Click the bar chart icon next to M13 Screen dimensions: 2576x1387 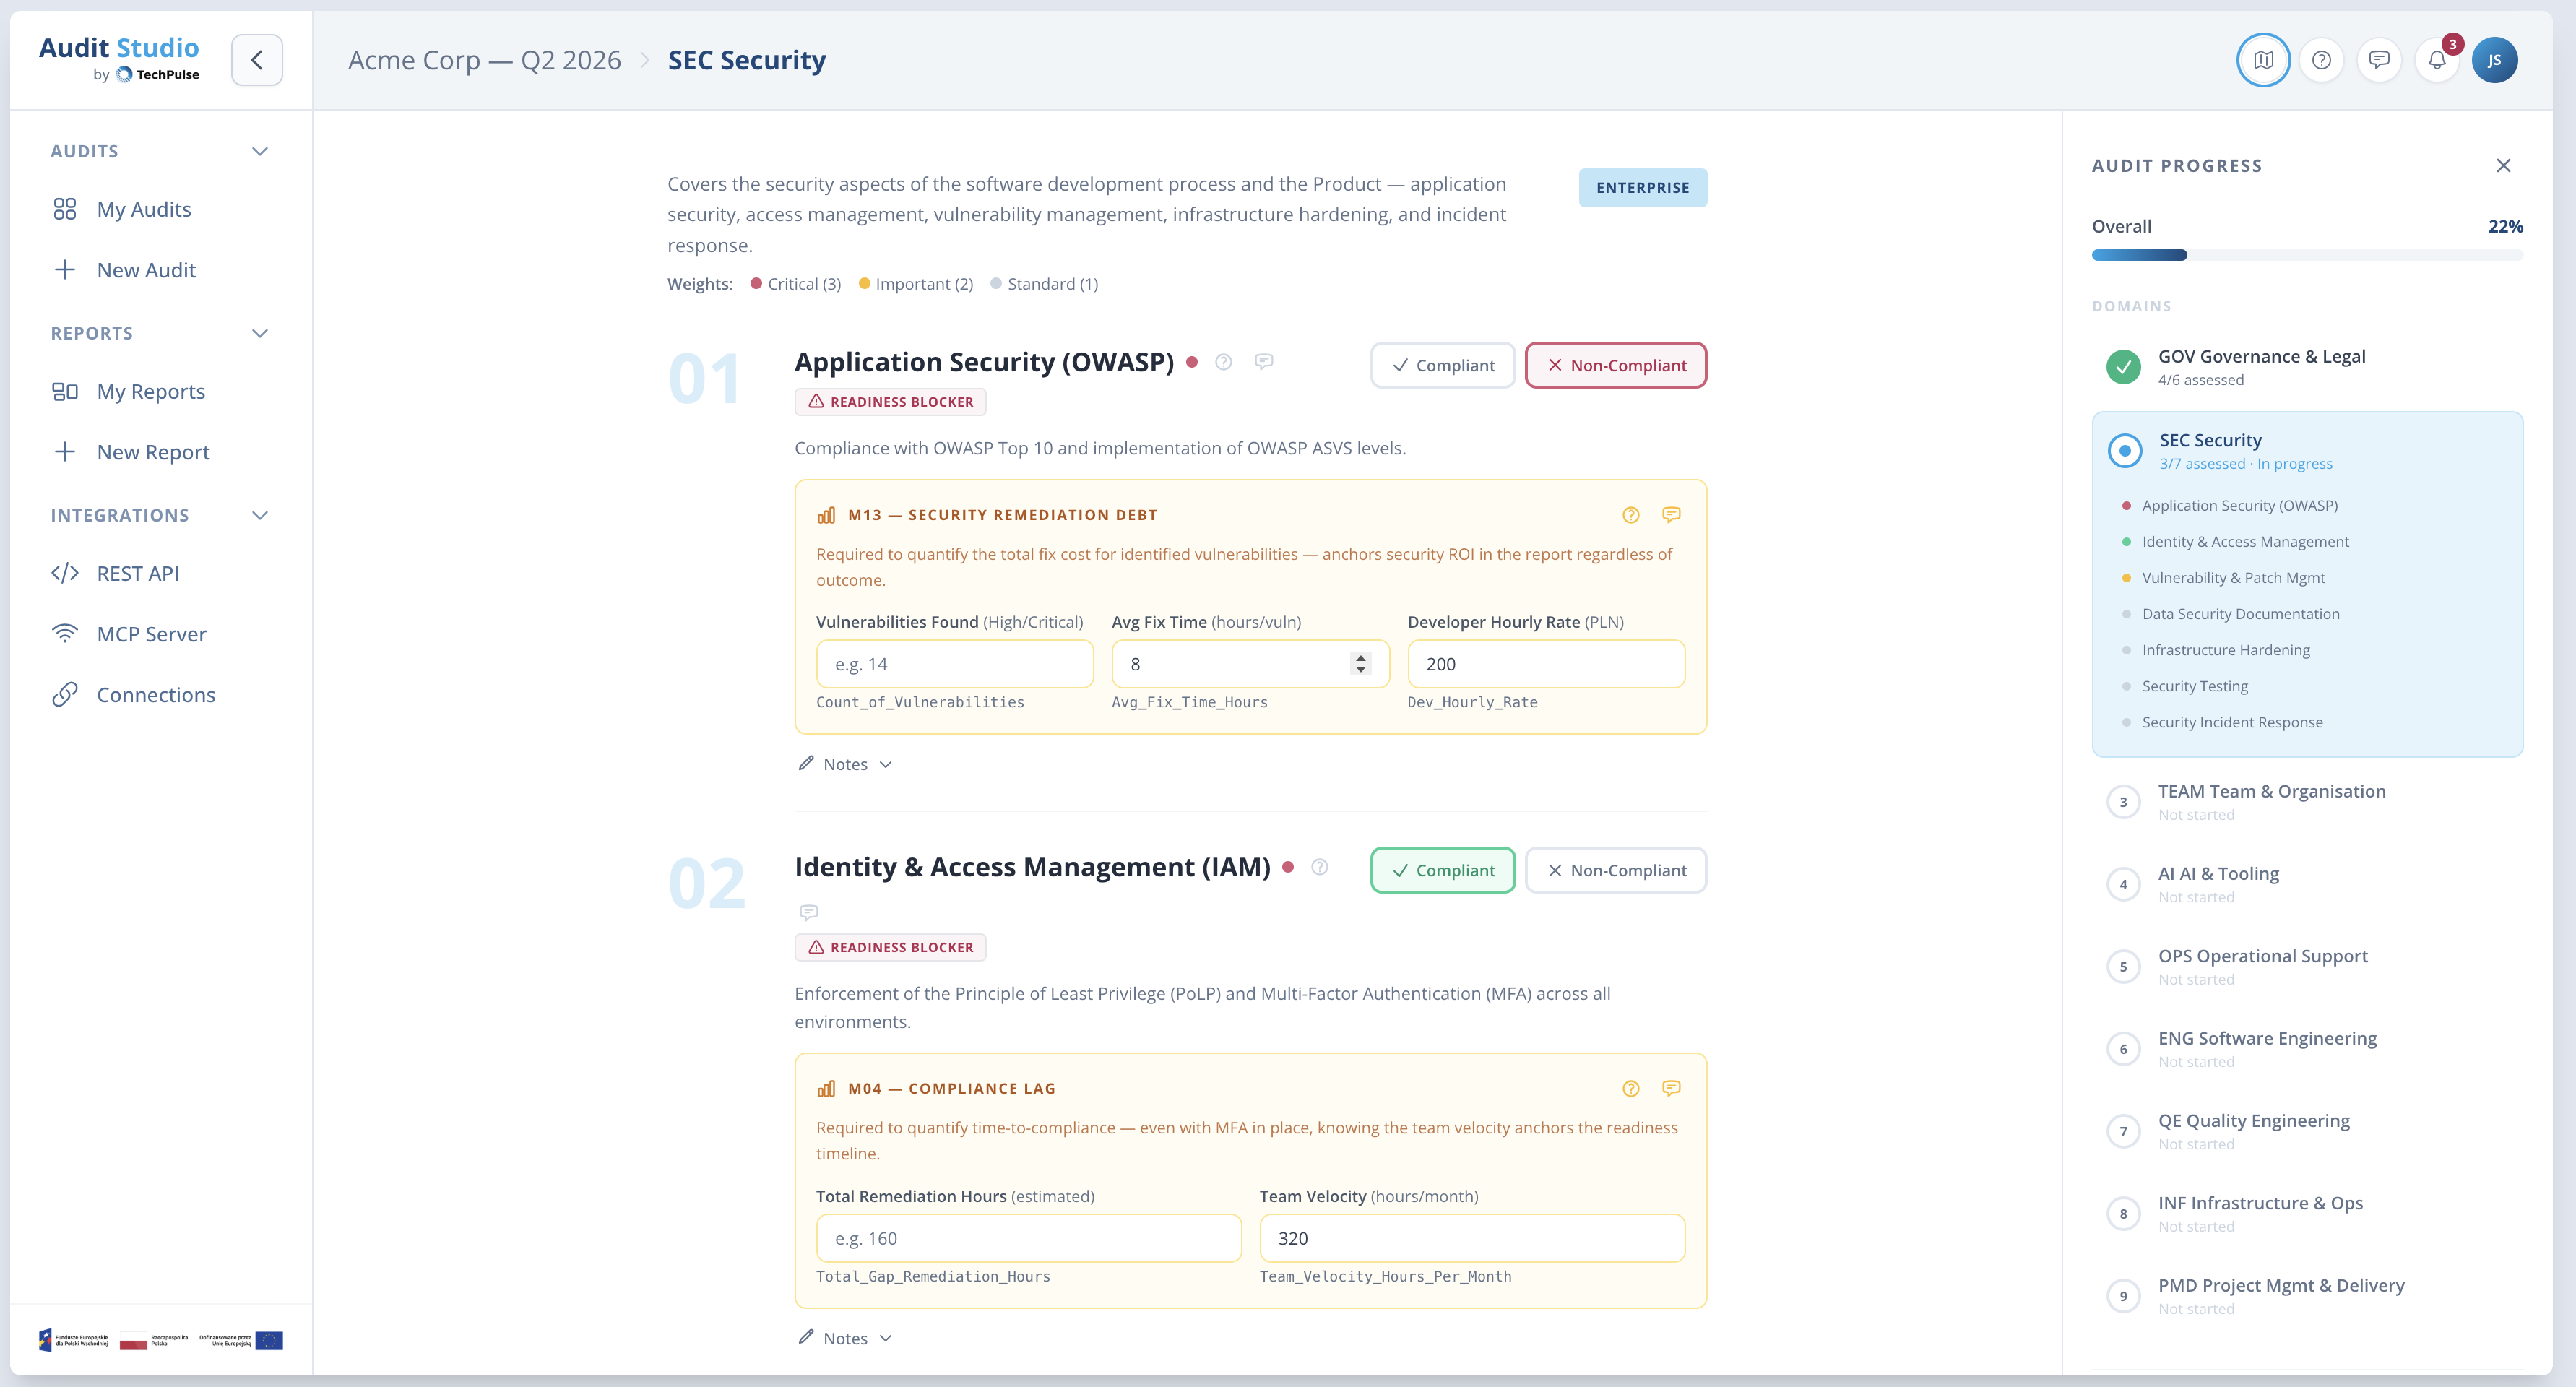coord(826,515)
